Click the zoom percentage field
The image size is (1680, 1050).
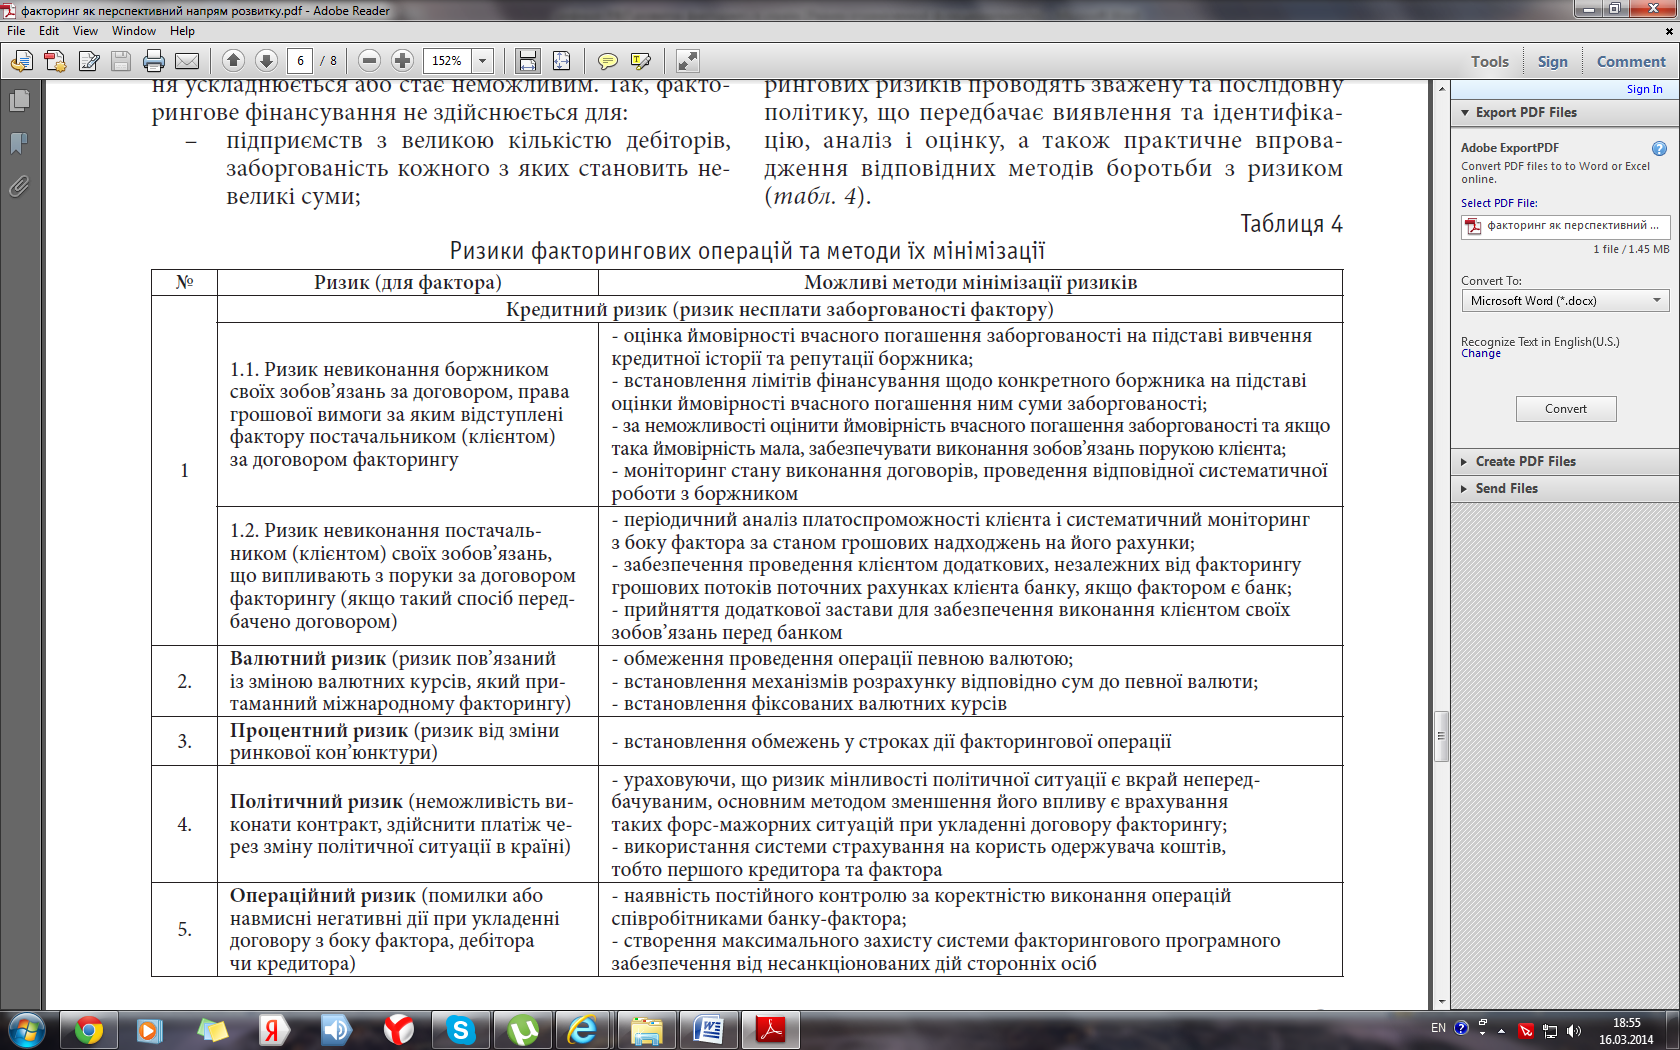[447, 61]
